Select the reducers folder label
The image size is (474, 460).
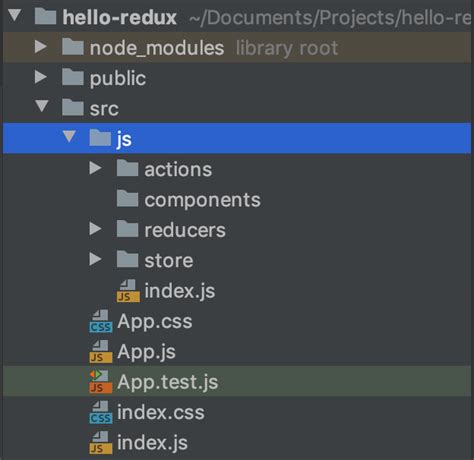pyautogui.click(x=185, y=230)
